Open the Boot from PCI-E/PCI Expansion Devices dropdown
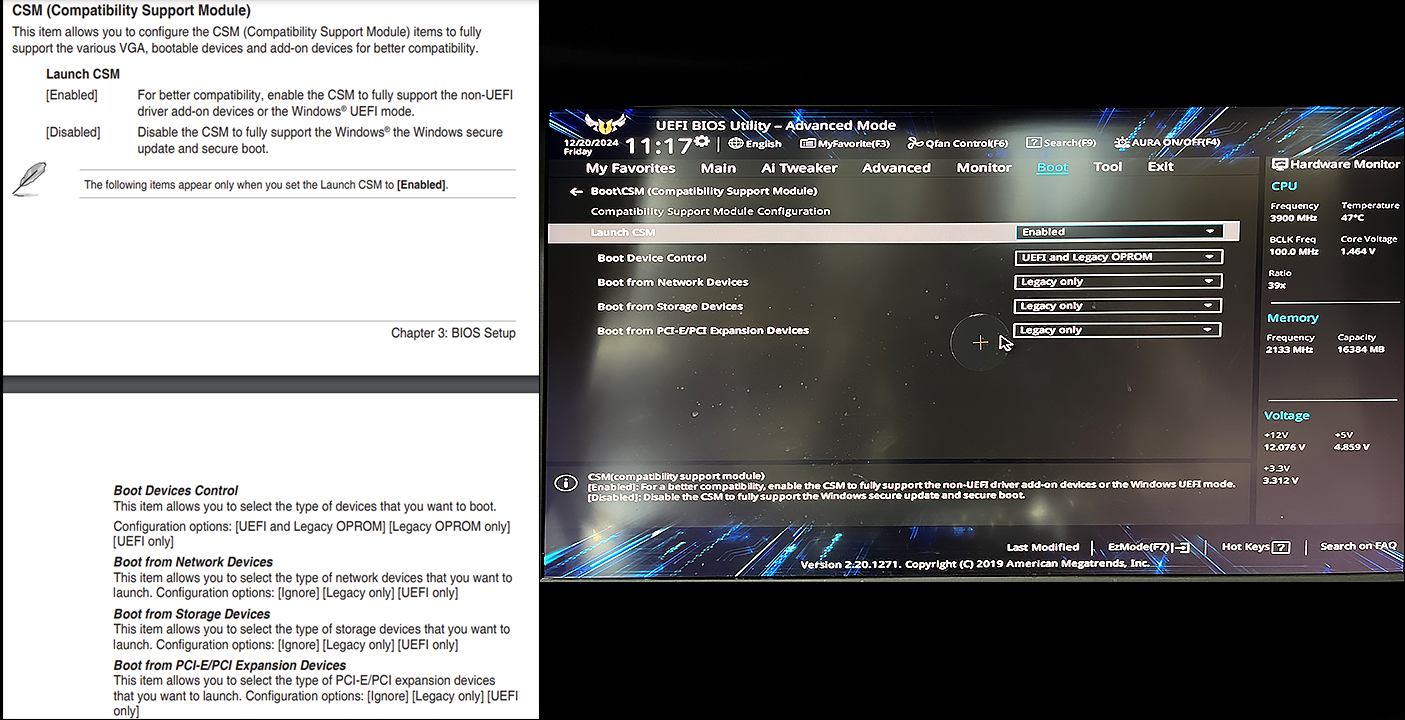 [x=1117, y=330]
